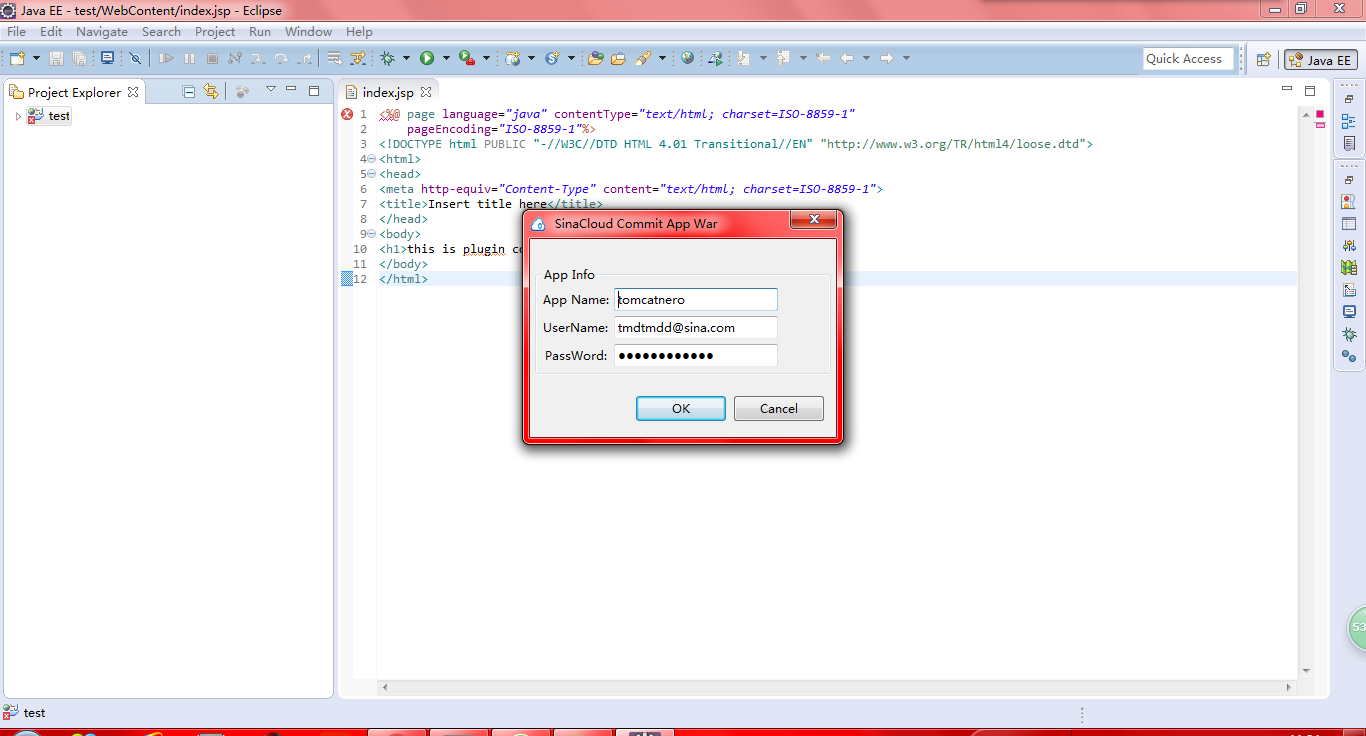The width and height of the screenshot is (1366, 736).
Task: Open Project Explorer View Menu triangle
Action: click(x=270, y=90)
